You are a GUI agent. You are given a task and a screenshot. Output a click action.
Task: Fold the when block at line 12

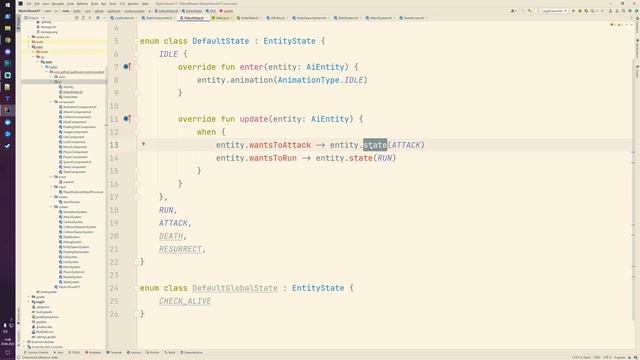(137, 132)
